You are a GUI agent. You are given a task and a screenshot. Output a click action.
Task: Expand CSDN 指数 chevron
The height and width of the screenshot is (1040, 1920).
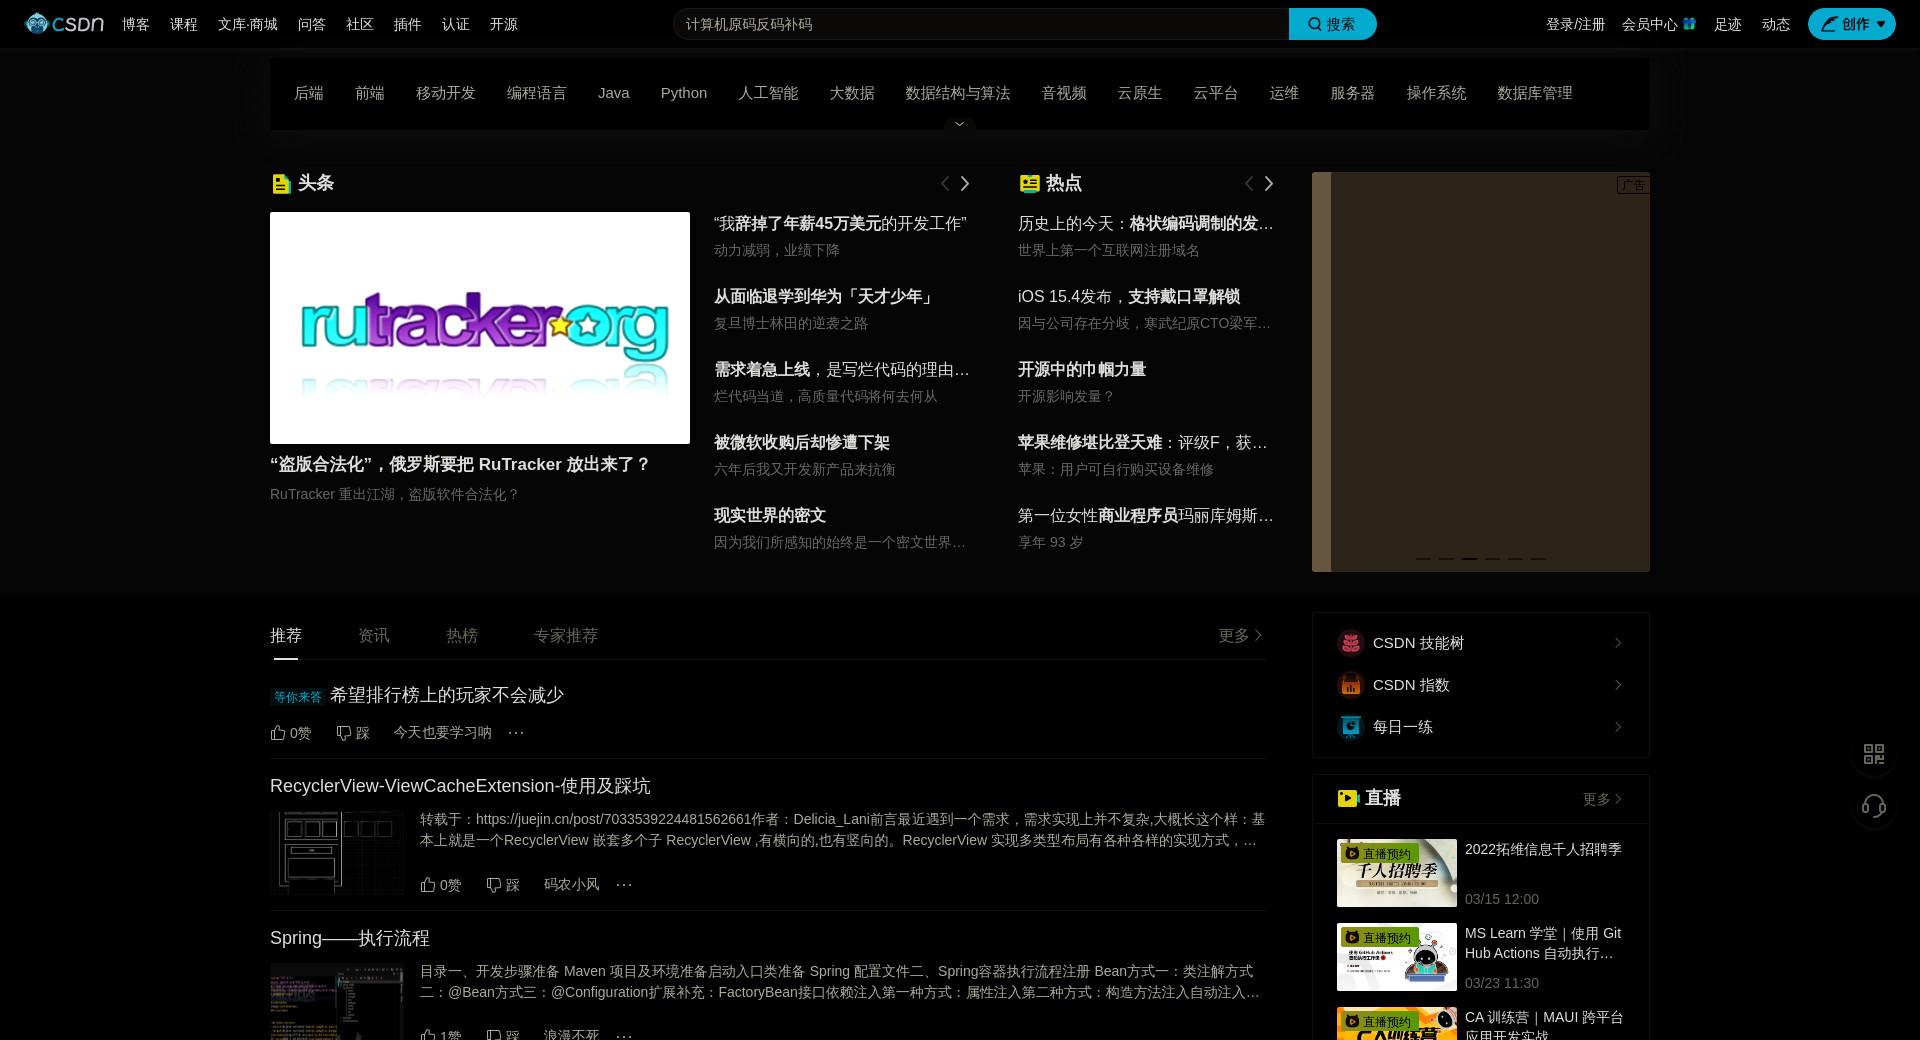[1618, 685]
